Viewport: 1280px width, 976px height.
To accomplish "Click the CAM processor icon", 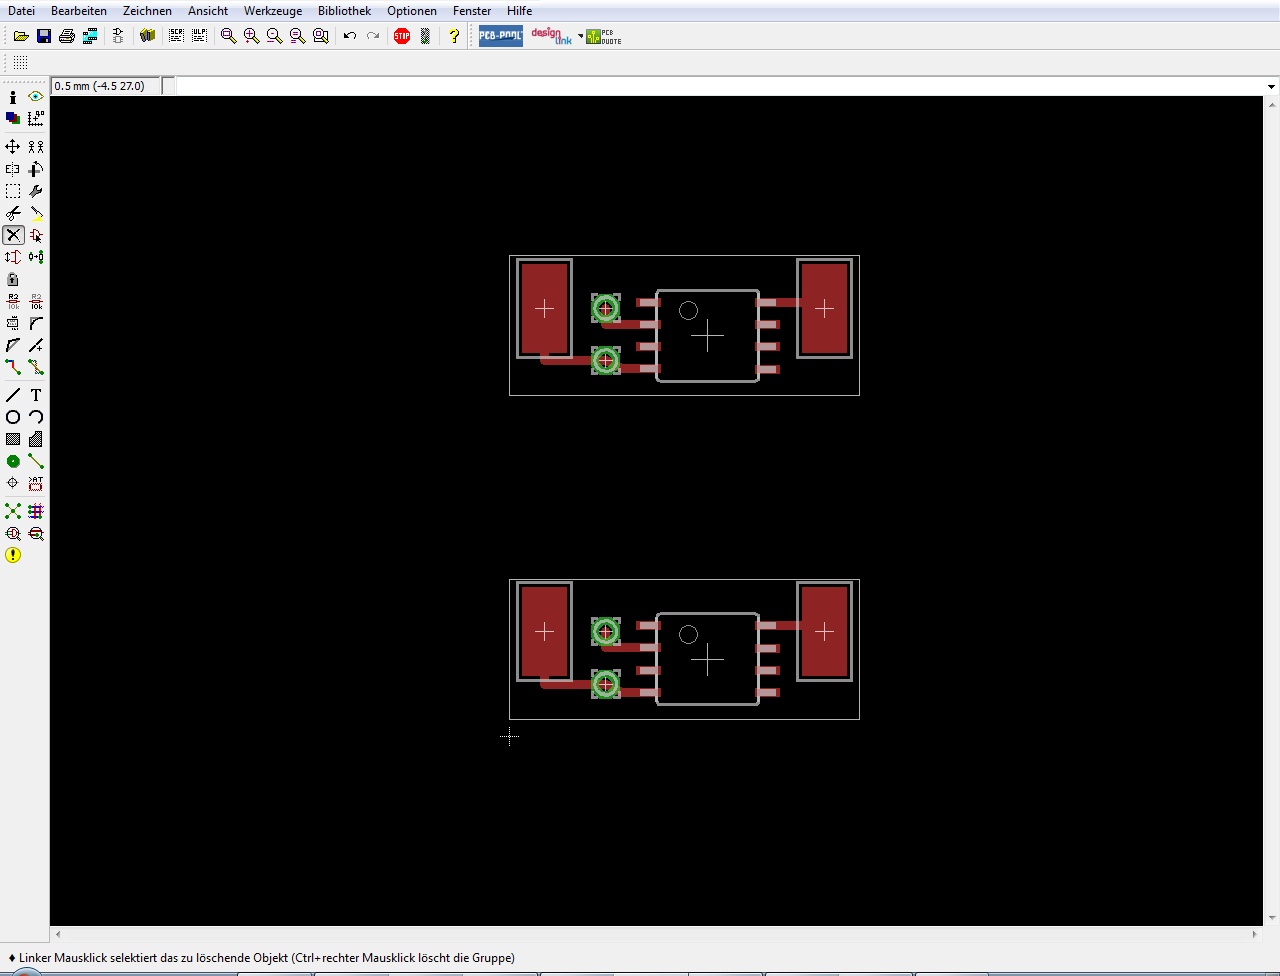I will tap(90, 36).
